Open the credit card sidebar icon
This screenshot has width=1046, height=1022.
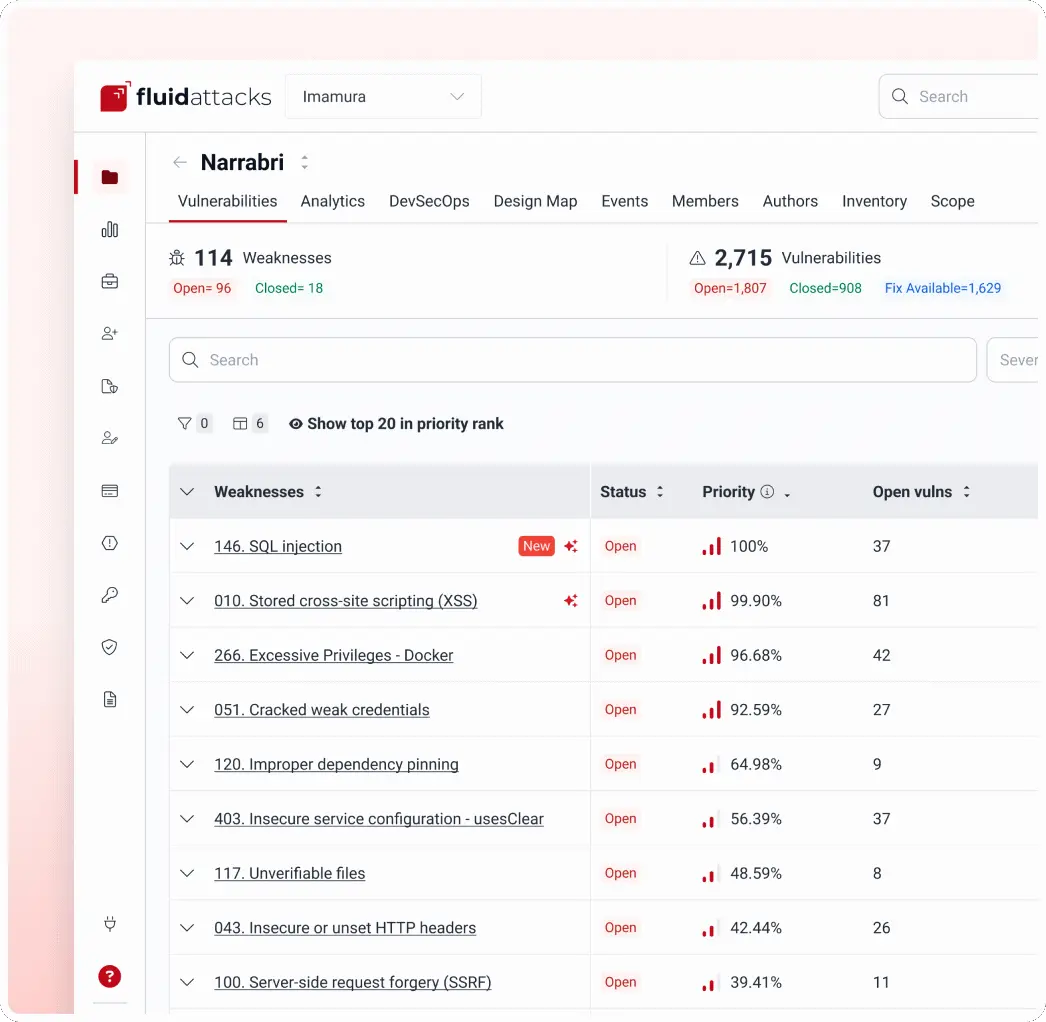coord(109,491)
